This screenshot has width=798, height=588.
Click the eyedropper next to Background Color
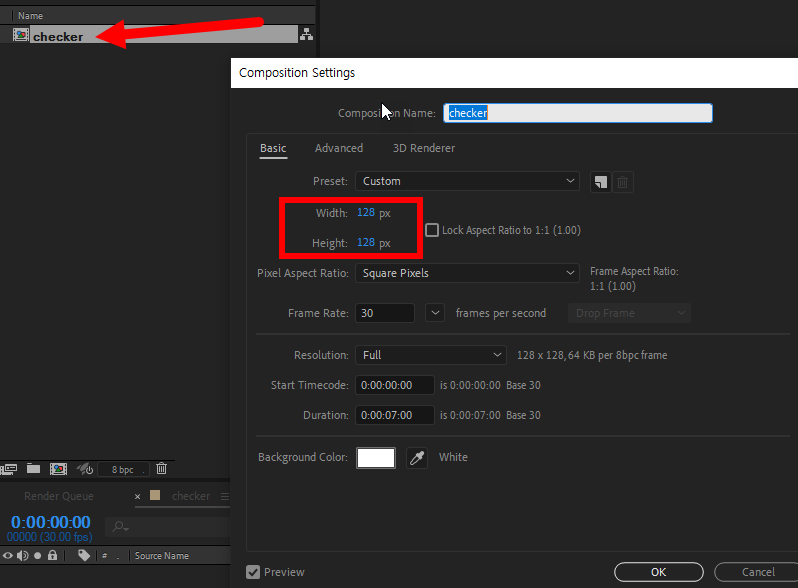[x=417, y=458]
